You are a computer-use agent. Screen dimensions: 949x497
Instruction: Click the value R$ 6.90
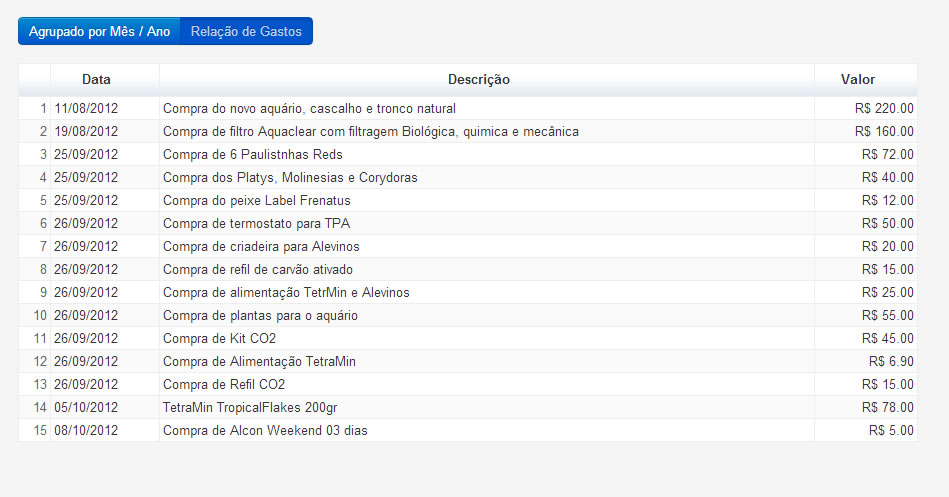pos(891,362)
